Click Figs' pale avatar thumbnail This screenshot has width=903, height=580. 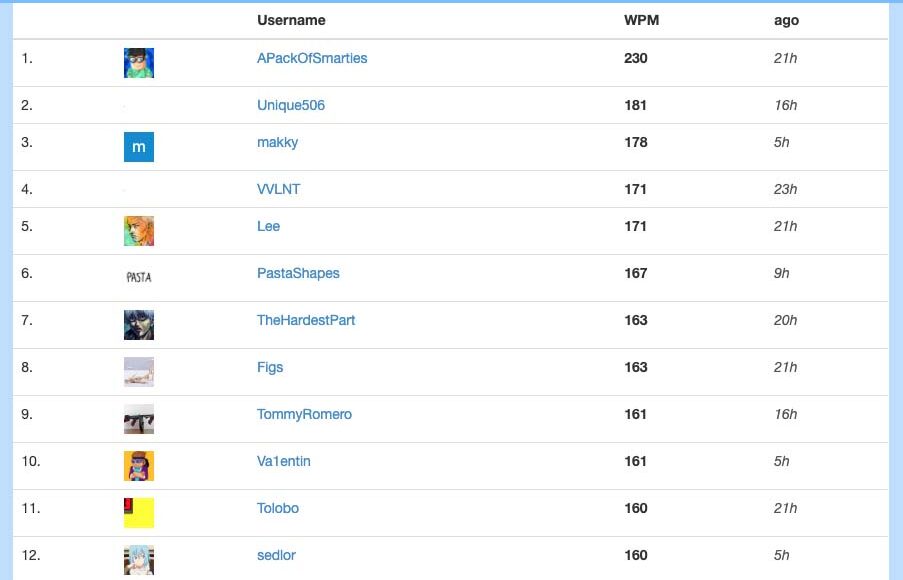pyautogui.click(x=139, y=372)
